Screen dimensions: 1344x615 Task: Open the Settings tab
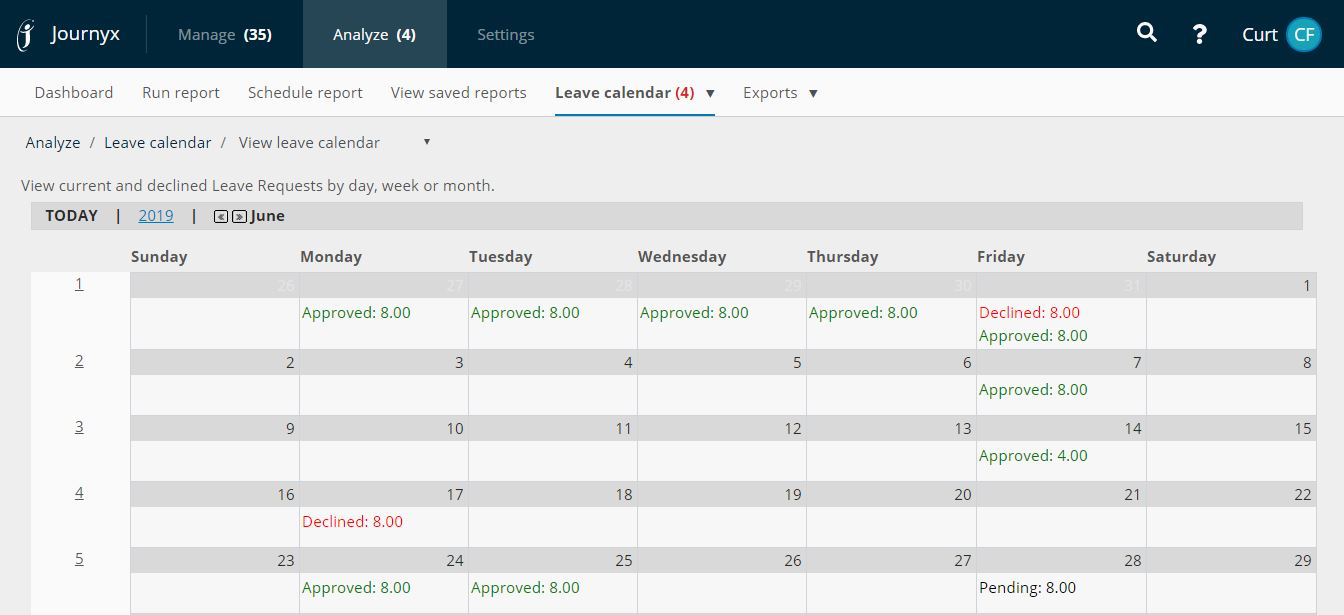click(x=505, y=34)
